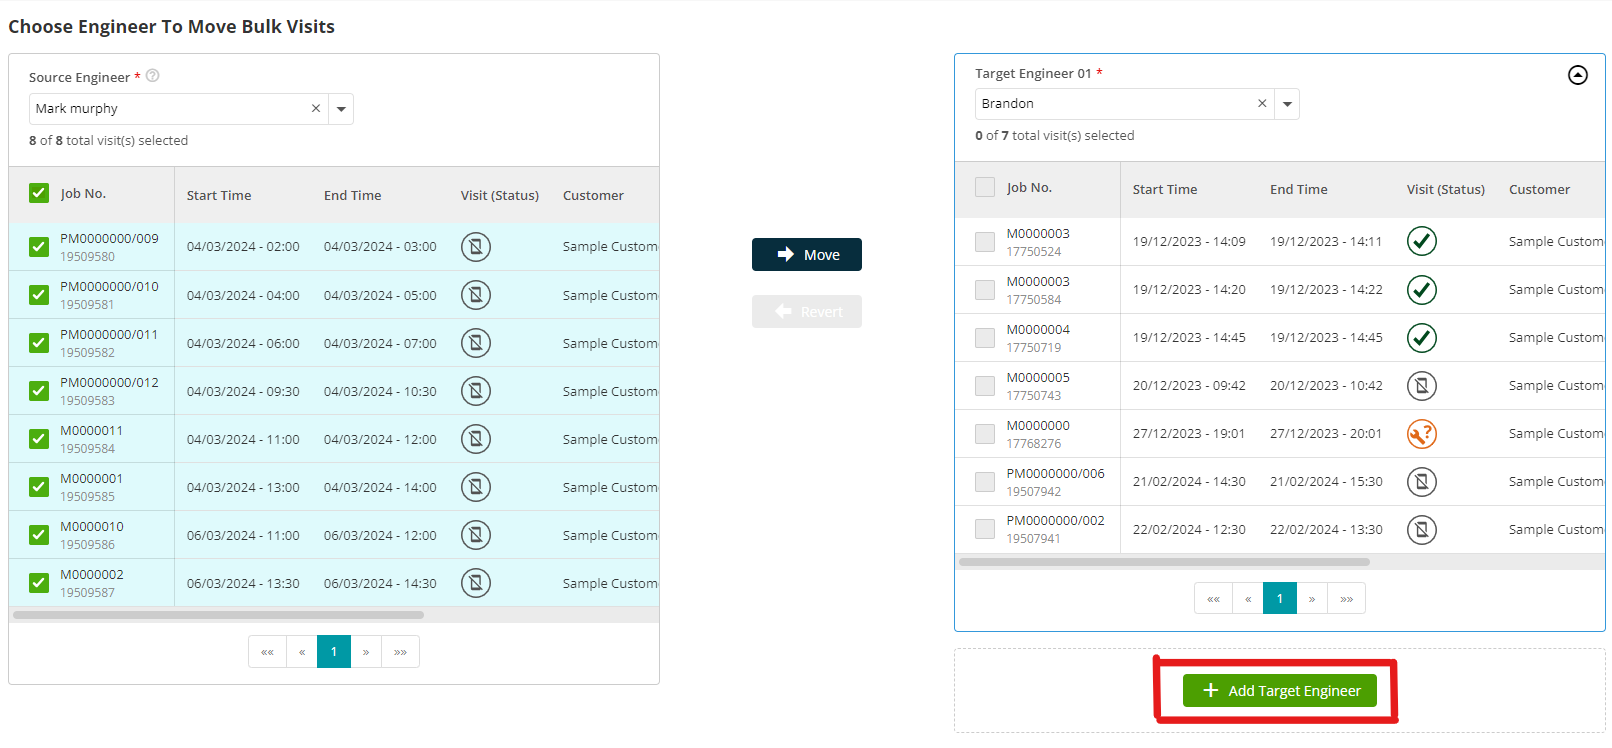Click completed checkmark icon for visit 17750584
The height and width of the screenshot is (748, 1612).
tap(1422, 289)
